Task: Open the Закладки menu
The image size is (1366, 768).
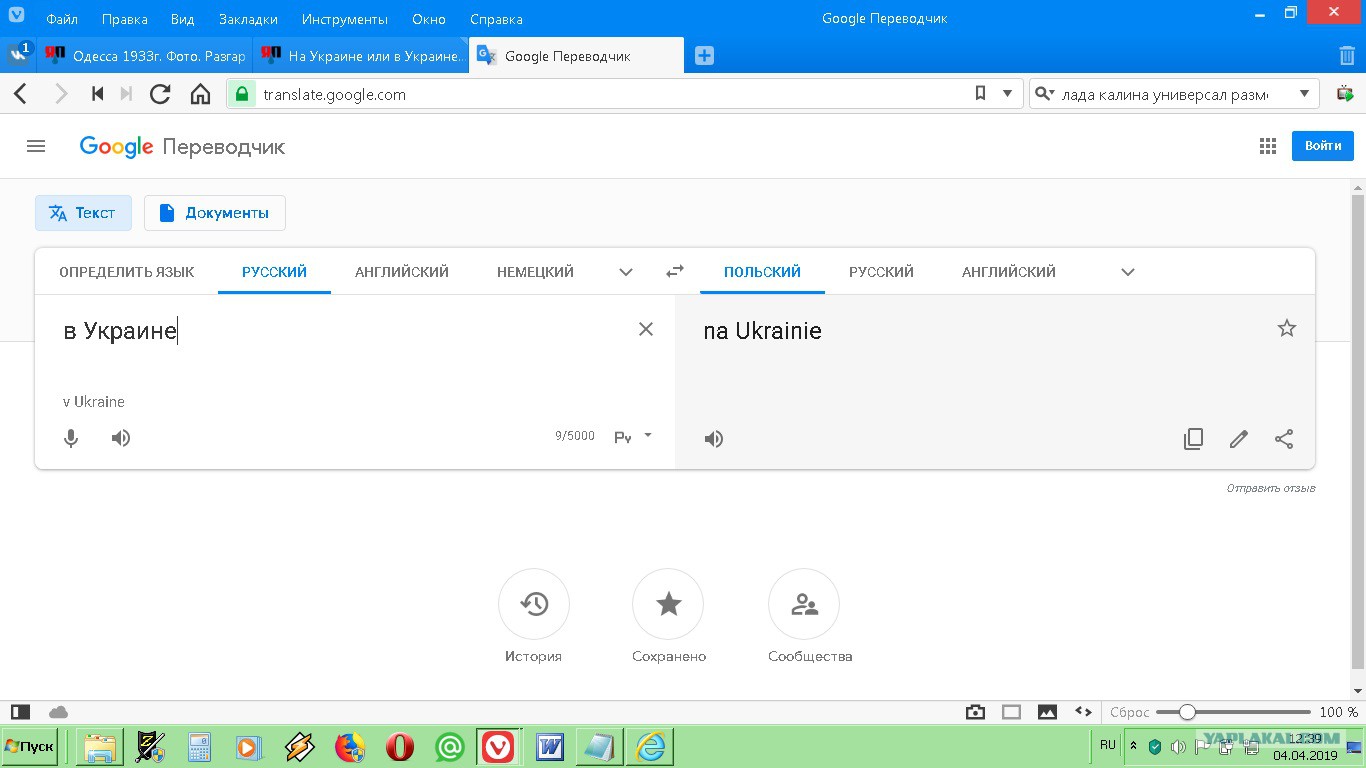Action: click(x=248, y=19)
